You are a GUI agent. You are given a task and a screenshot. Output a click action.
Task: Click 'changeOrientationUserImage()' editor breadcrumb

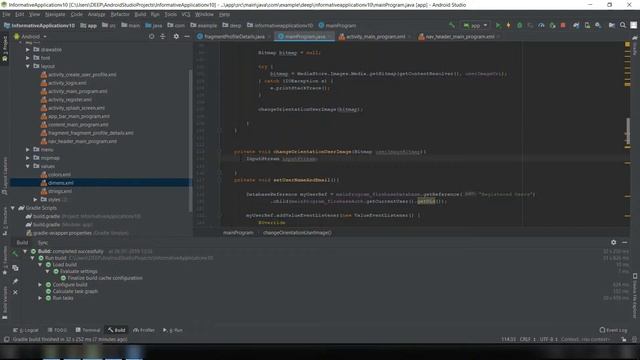297,233
